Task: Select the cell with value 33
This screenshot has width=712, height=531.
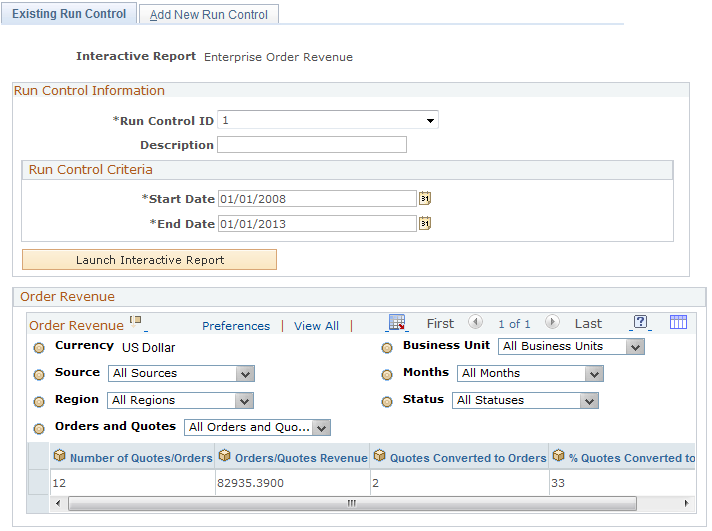Action: 622,482
